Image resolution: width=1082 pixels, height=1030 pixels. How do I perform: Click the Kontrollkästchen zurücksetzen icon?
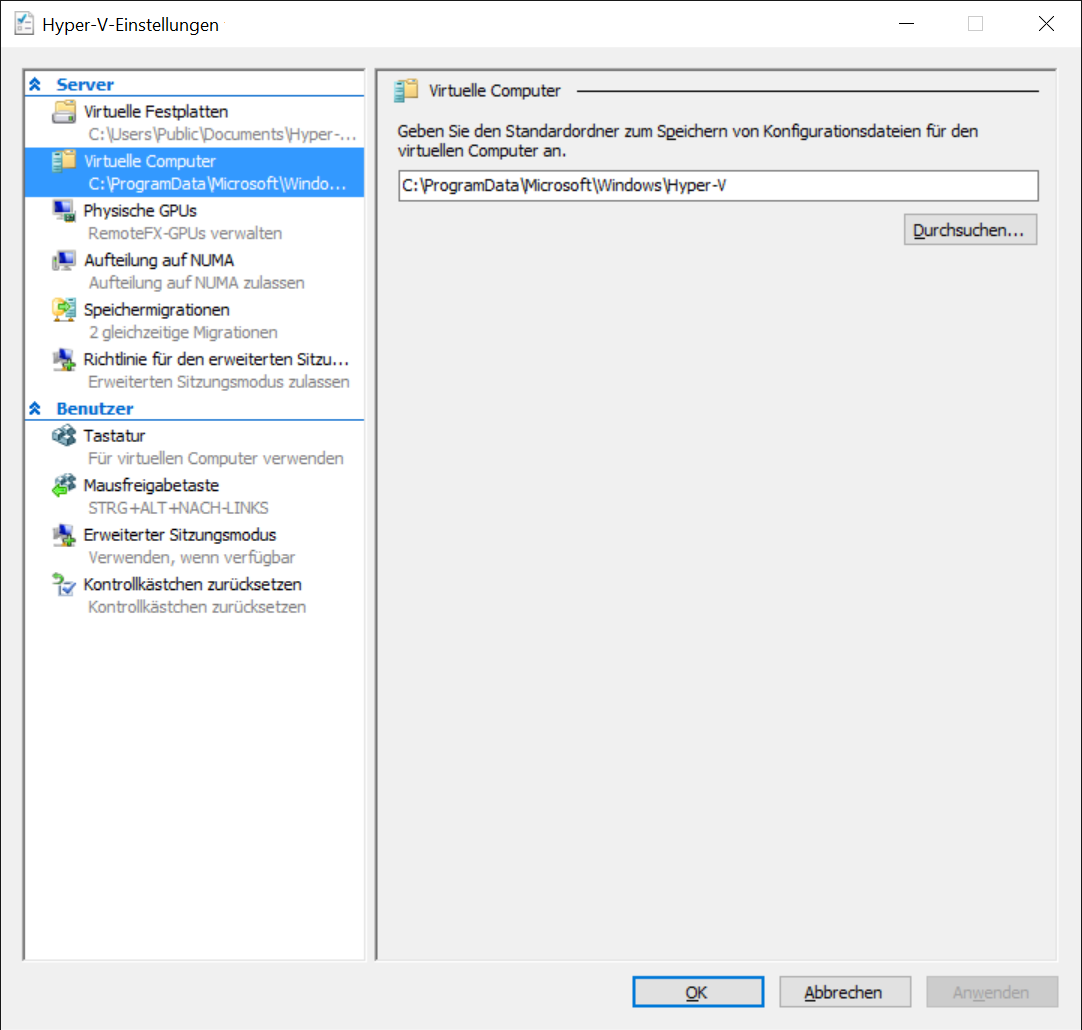(x=63, y=585)
